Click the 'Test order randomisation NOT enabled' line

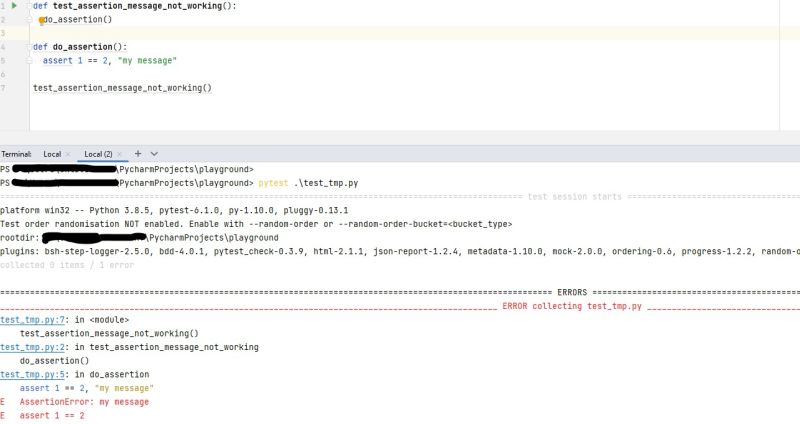[x=256, y=224]
